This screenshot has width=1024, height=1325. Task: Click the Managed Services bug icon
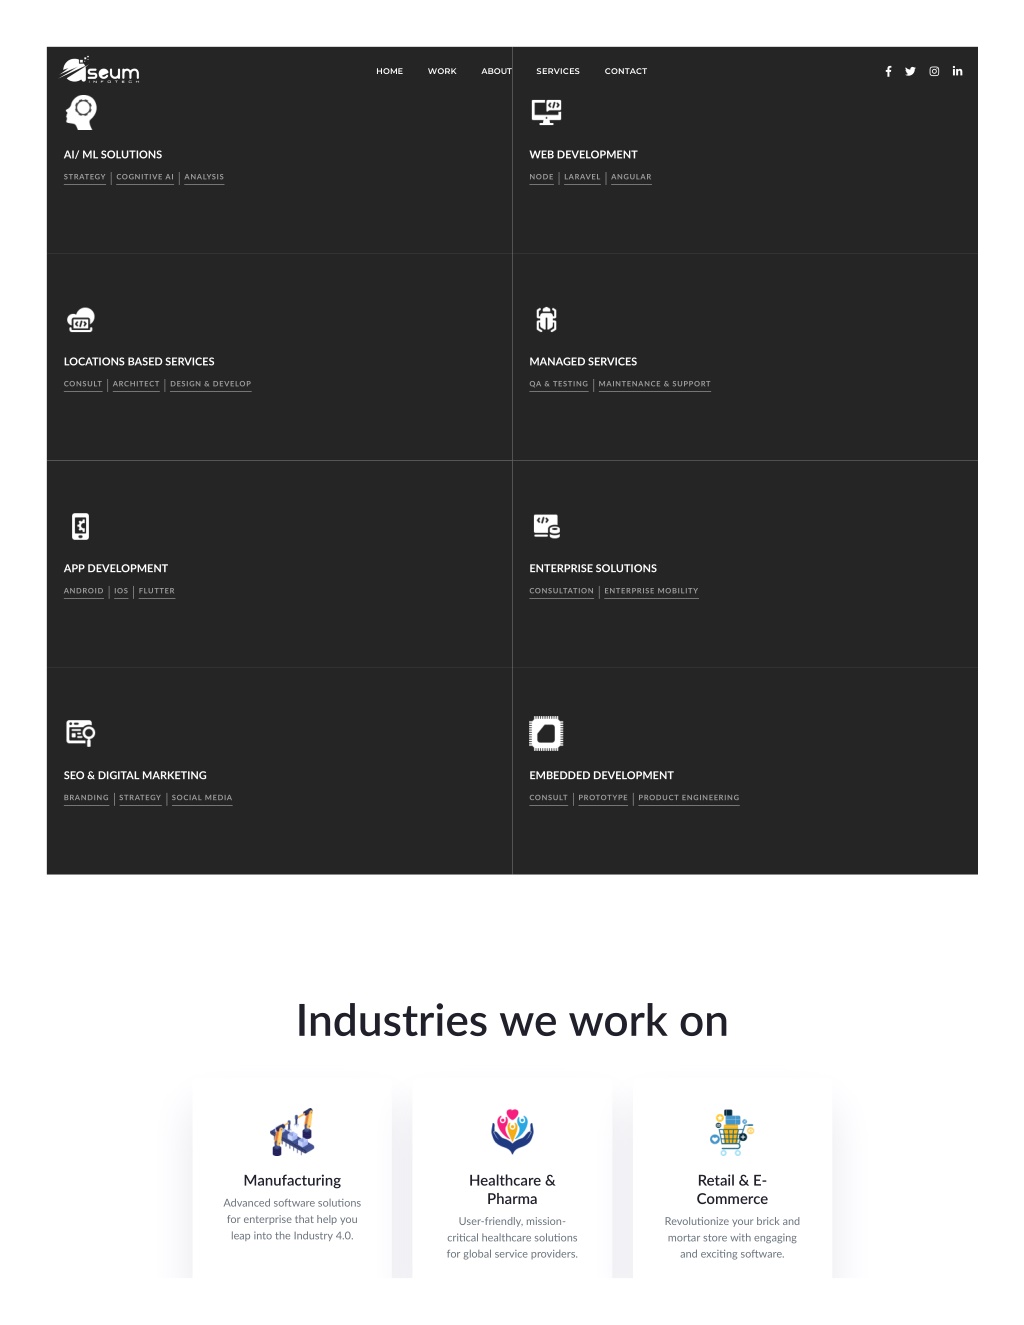[546, 320]
